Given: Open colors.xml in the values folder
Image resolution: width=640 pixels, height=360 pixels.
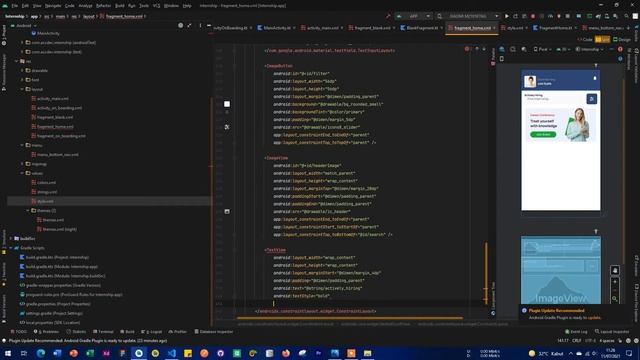Looking at the screenshot, I should click(46, 182).
